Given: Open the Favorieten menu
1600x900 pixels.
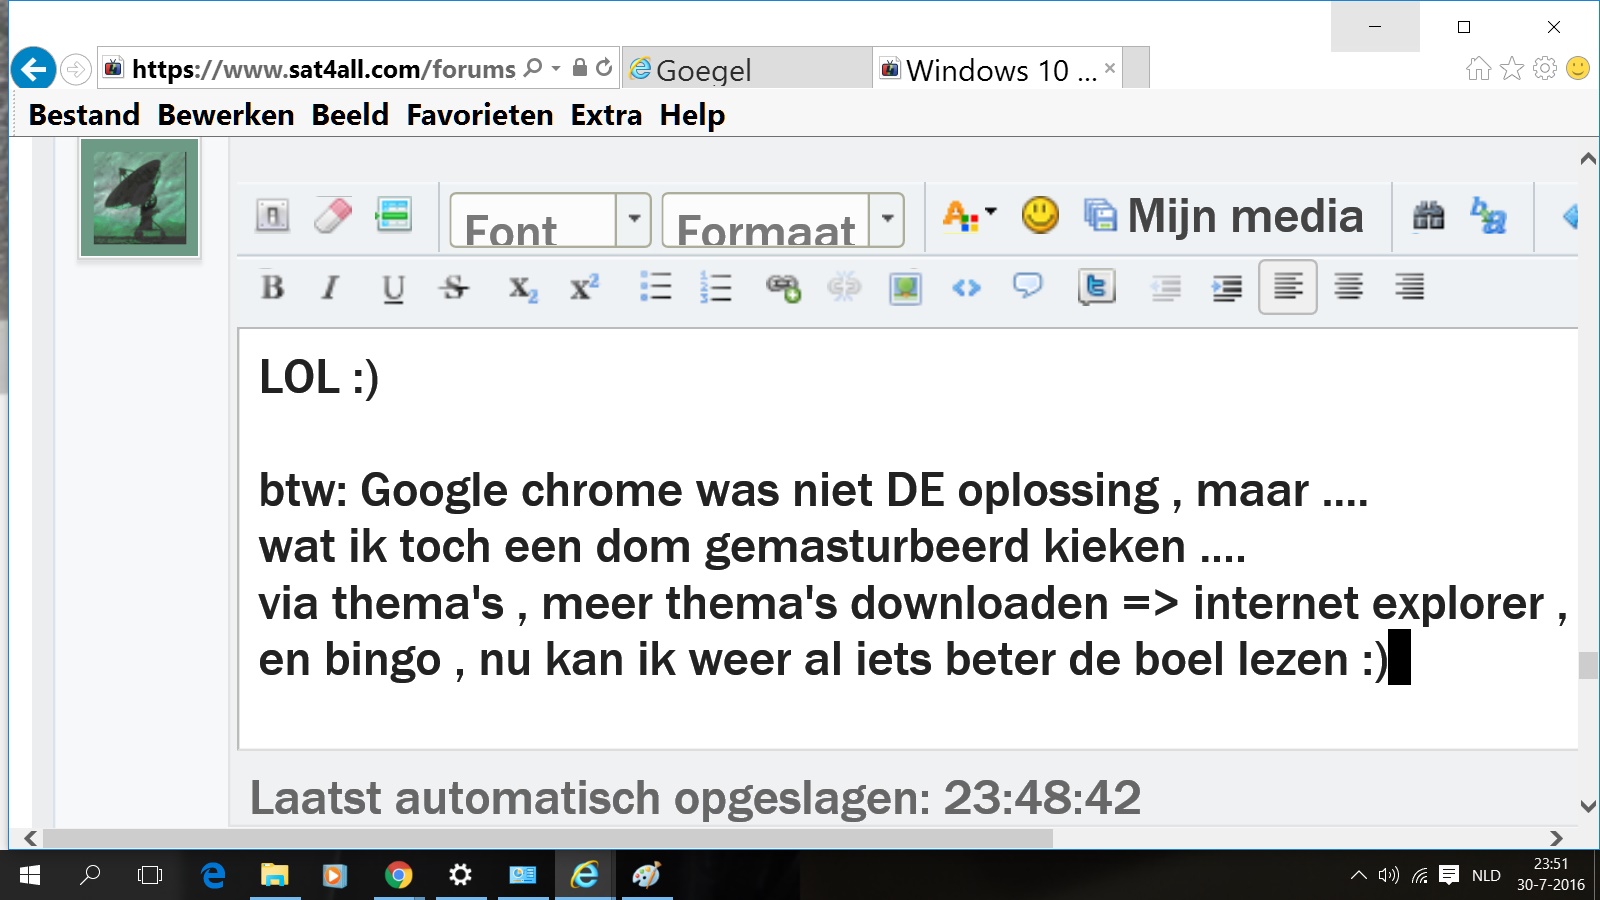Looking at the screenshot, I should (480, 115).
